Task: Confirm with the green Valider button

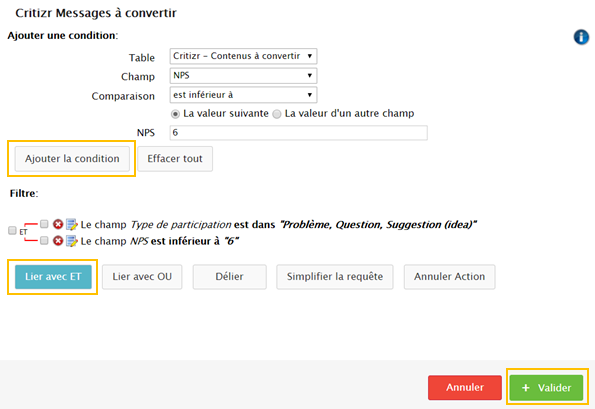Action: 546,387
